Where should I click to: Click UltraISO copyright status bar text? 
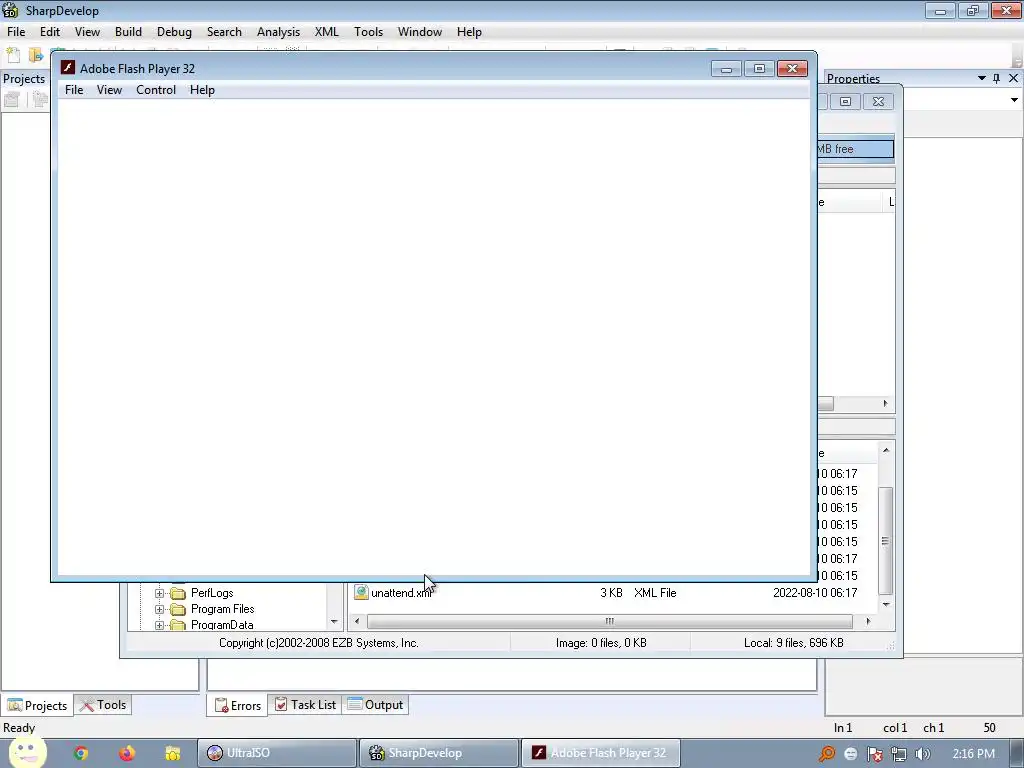coord(319,643)
